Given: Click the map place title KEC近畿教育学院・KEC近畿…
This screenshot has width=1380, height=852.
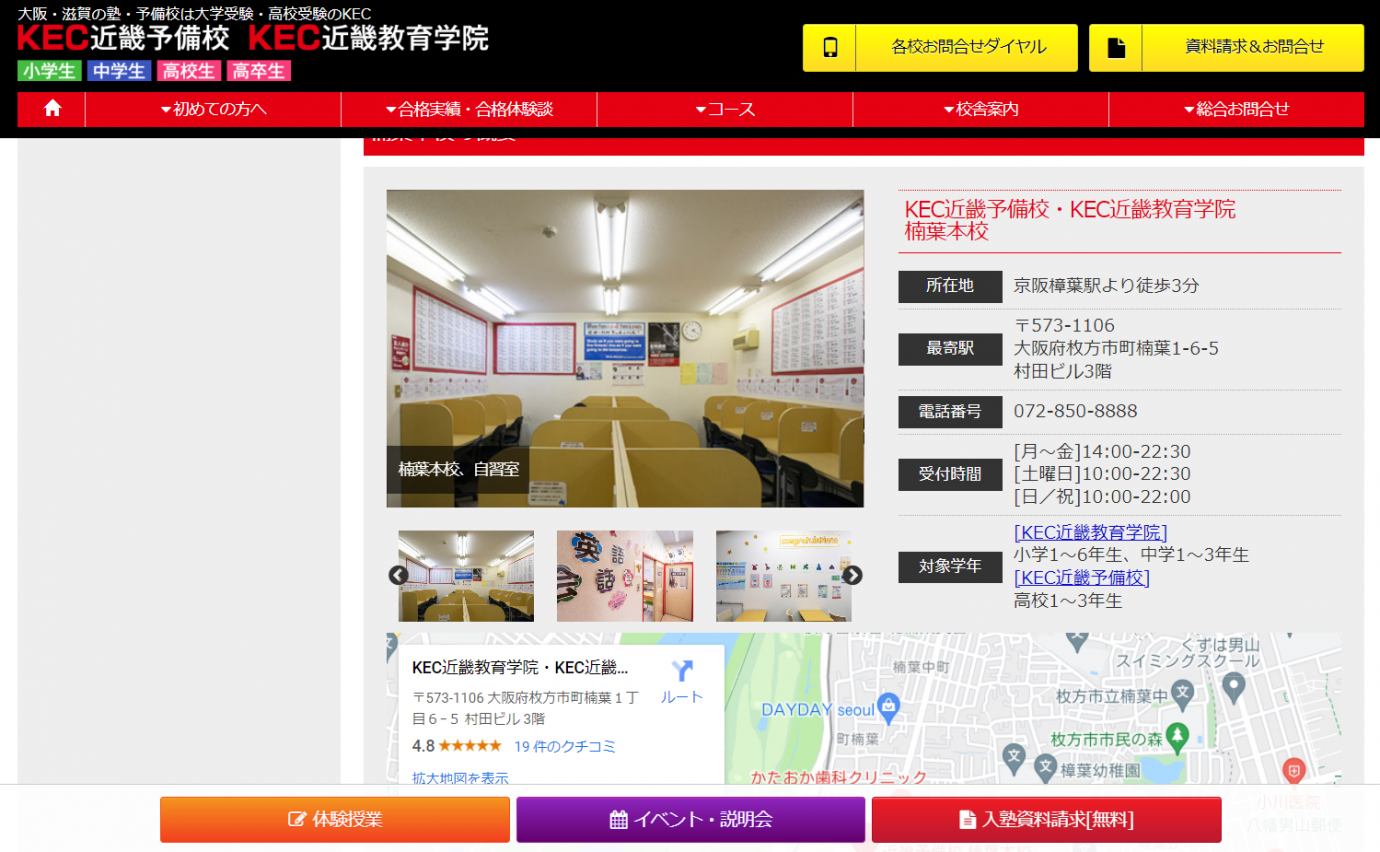Looking at the screenshot, I should click(x=520, y=668).
